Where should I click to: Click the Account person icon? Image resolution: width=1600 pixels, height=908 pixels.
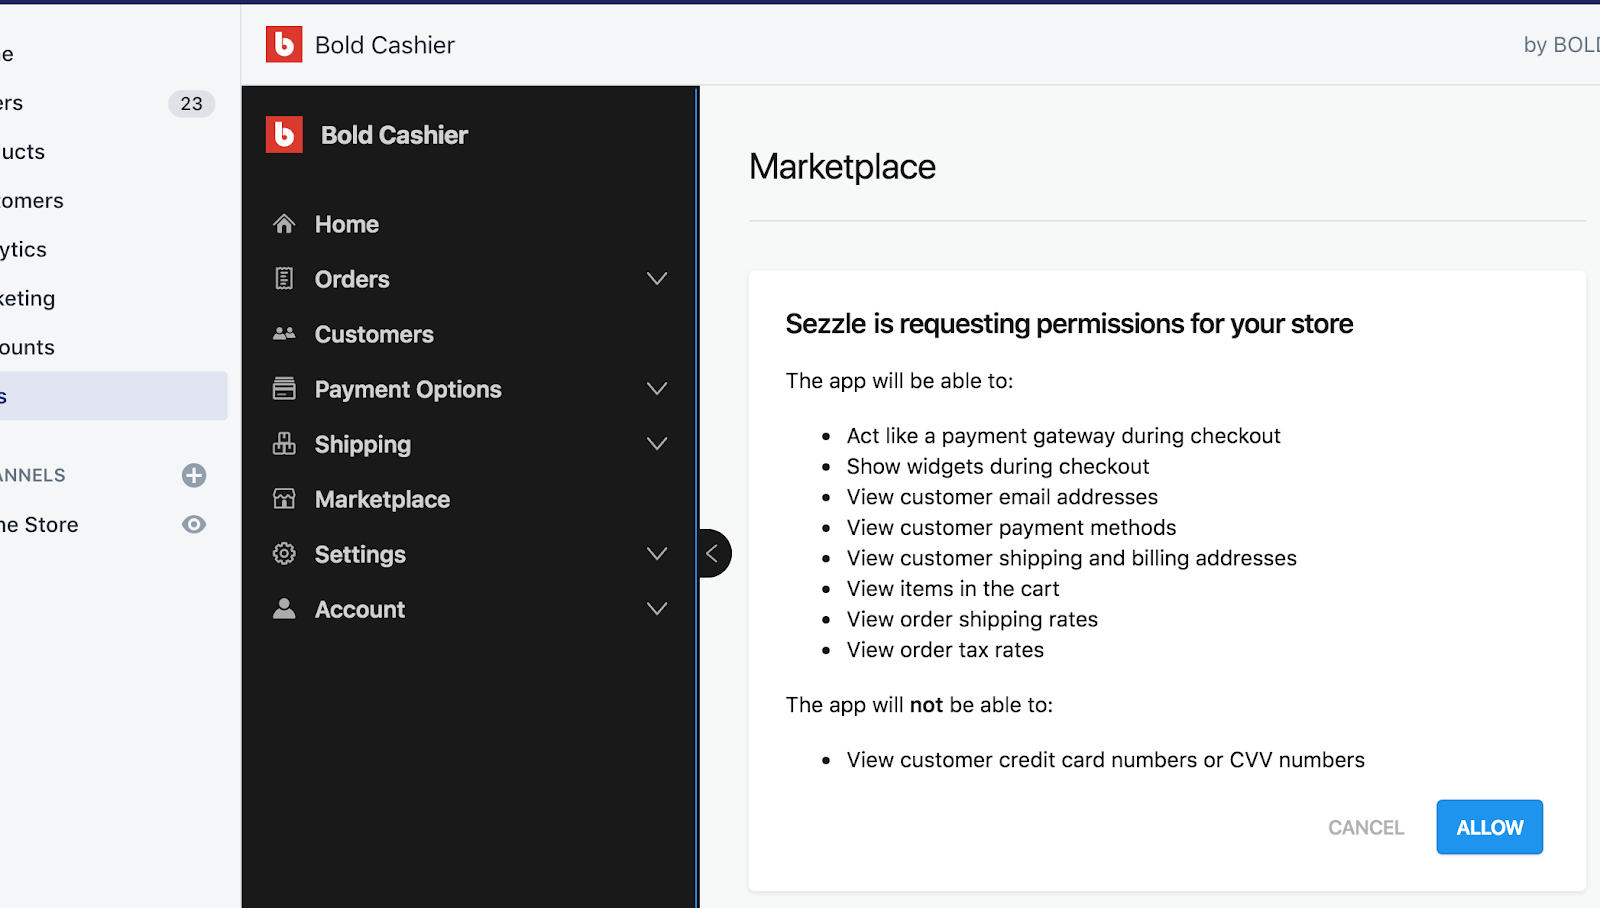click(284, 609)
